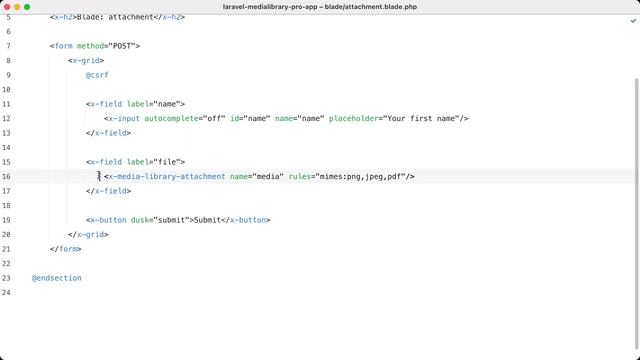Click the @csrf directive

pyautogui.click(x=97, y=75)
